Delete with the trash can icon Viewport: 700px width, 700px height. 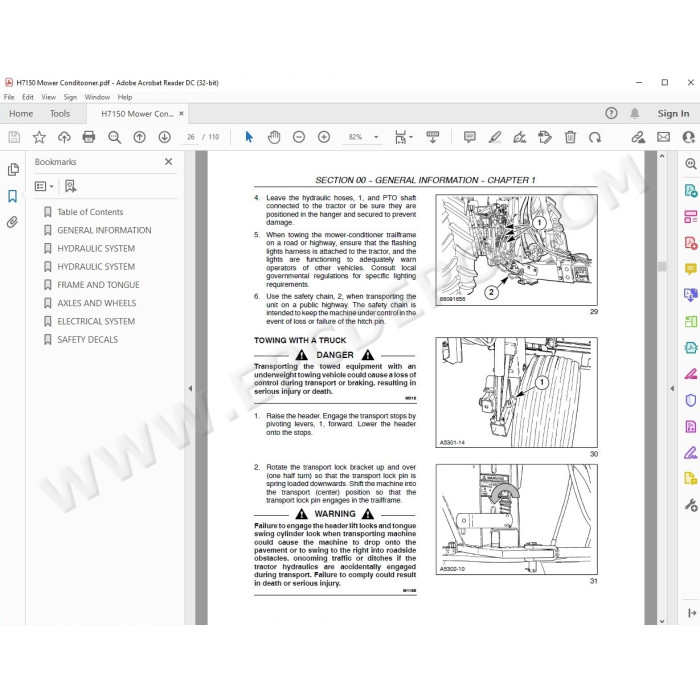pos(570,137)
